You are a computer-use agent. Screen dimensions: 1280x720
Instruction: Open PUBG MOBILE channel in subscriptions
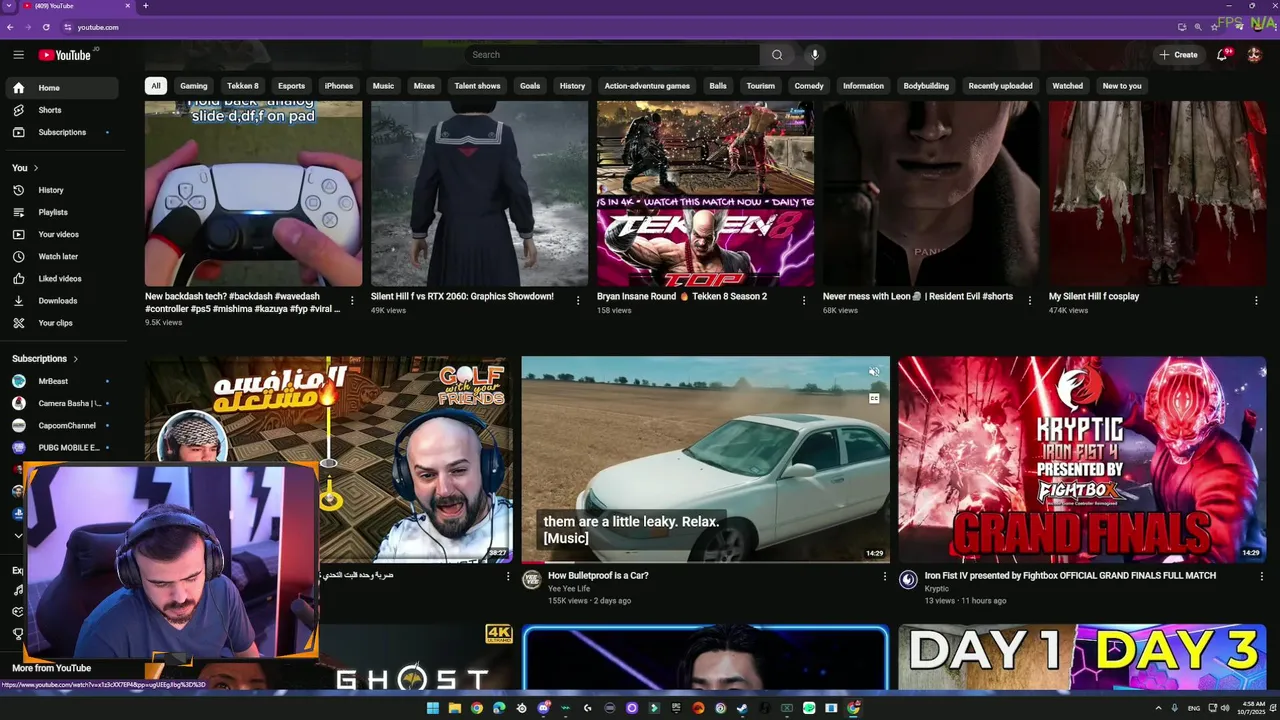[x=63, y=448]
